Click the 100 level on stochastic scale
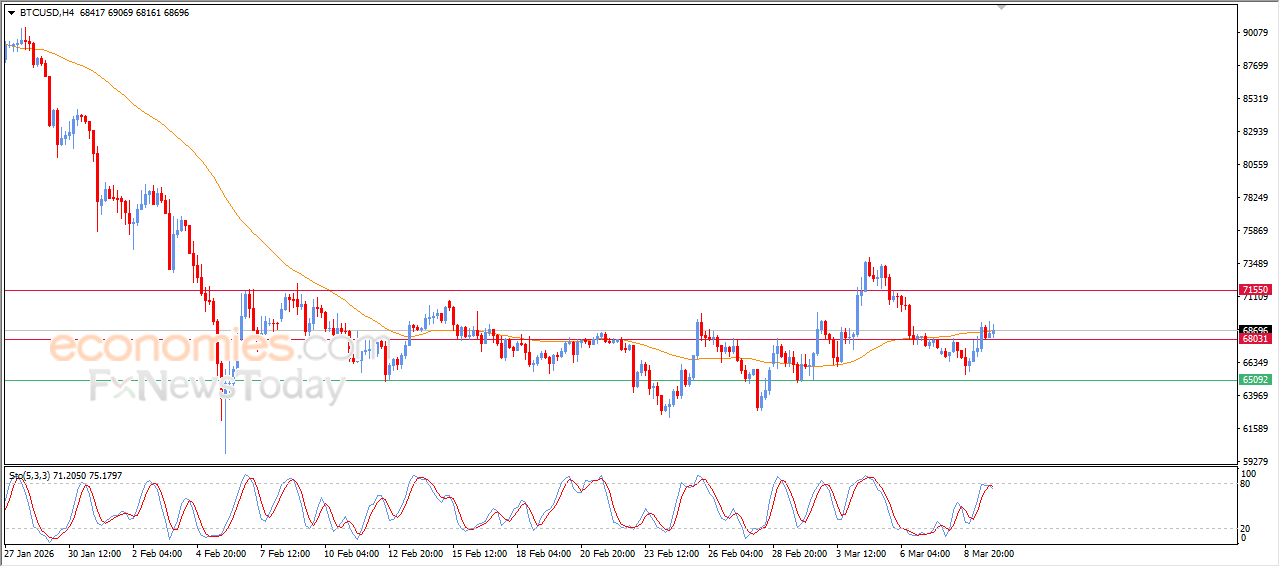 pos(1249,473)
